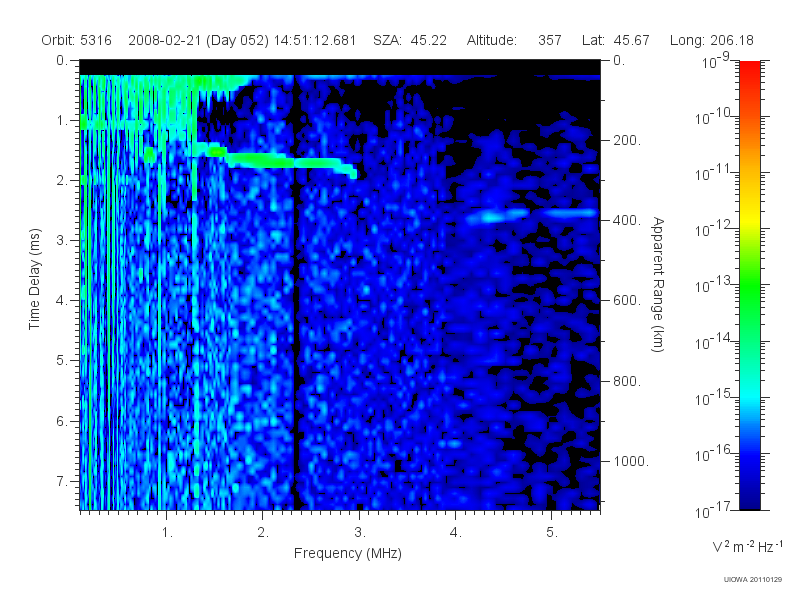Click the frequency tick label 3.
Screen dimensions: 800x600
tap(360, 532)
